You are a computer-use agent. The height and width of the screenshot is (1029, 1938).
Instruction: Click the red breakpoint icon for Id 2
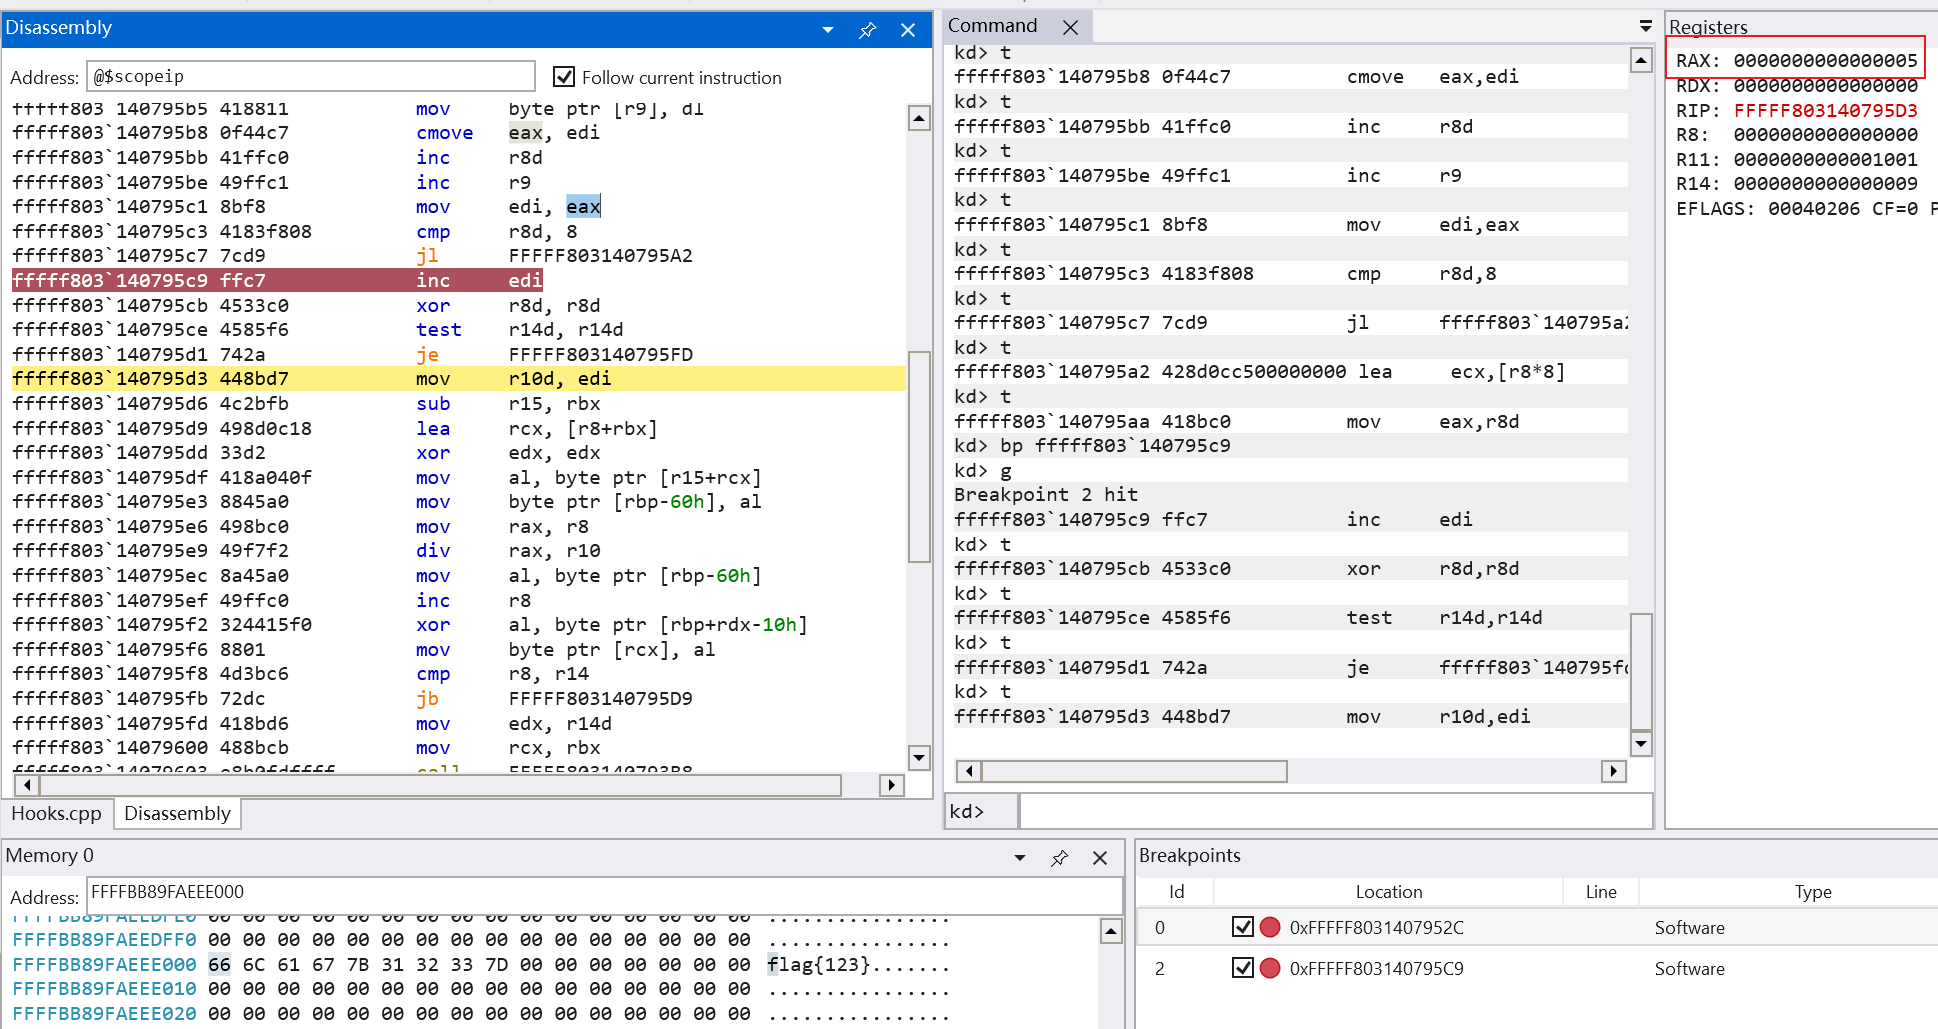click(1270, 968)
